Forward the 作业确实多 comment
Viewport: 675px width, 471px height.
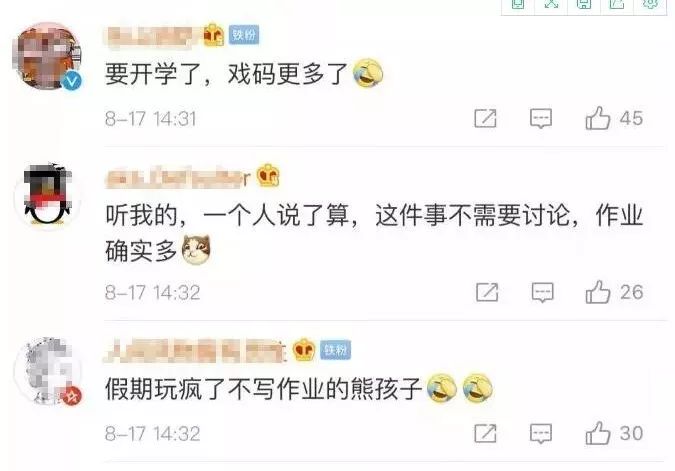487,292
